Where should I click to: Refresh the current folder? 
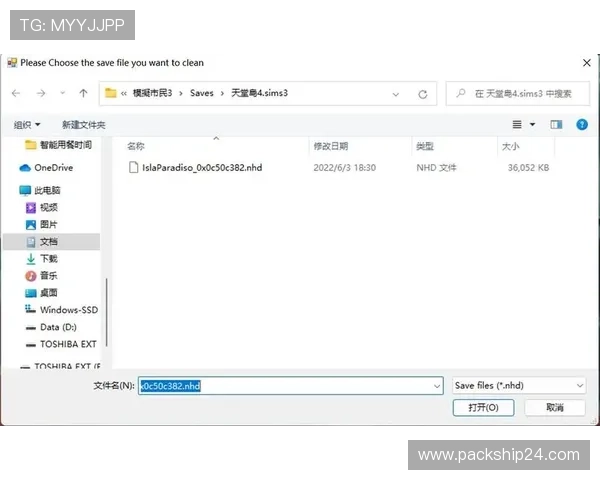click(x=422, y=94)
